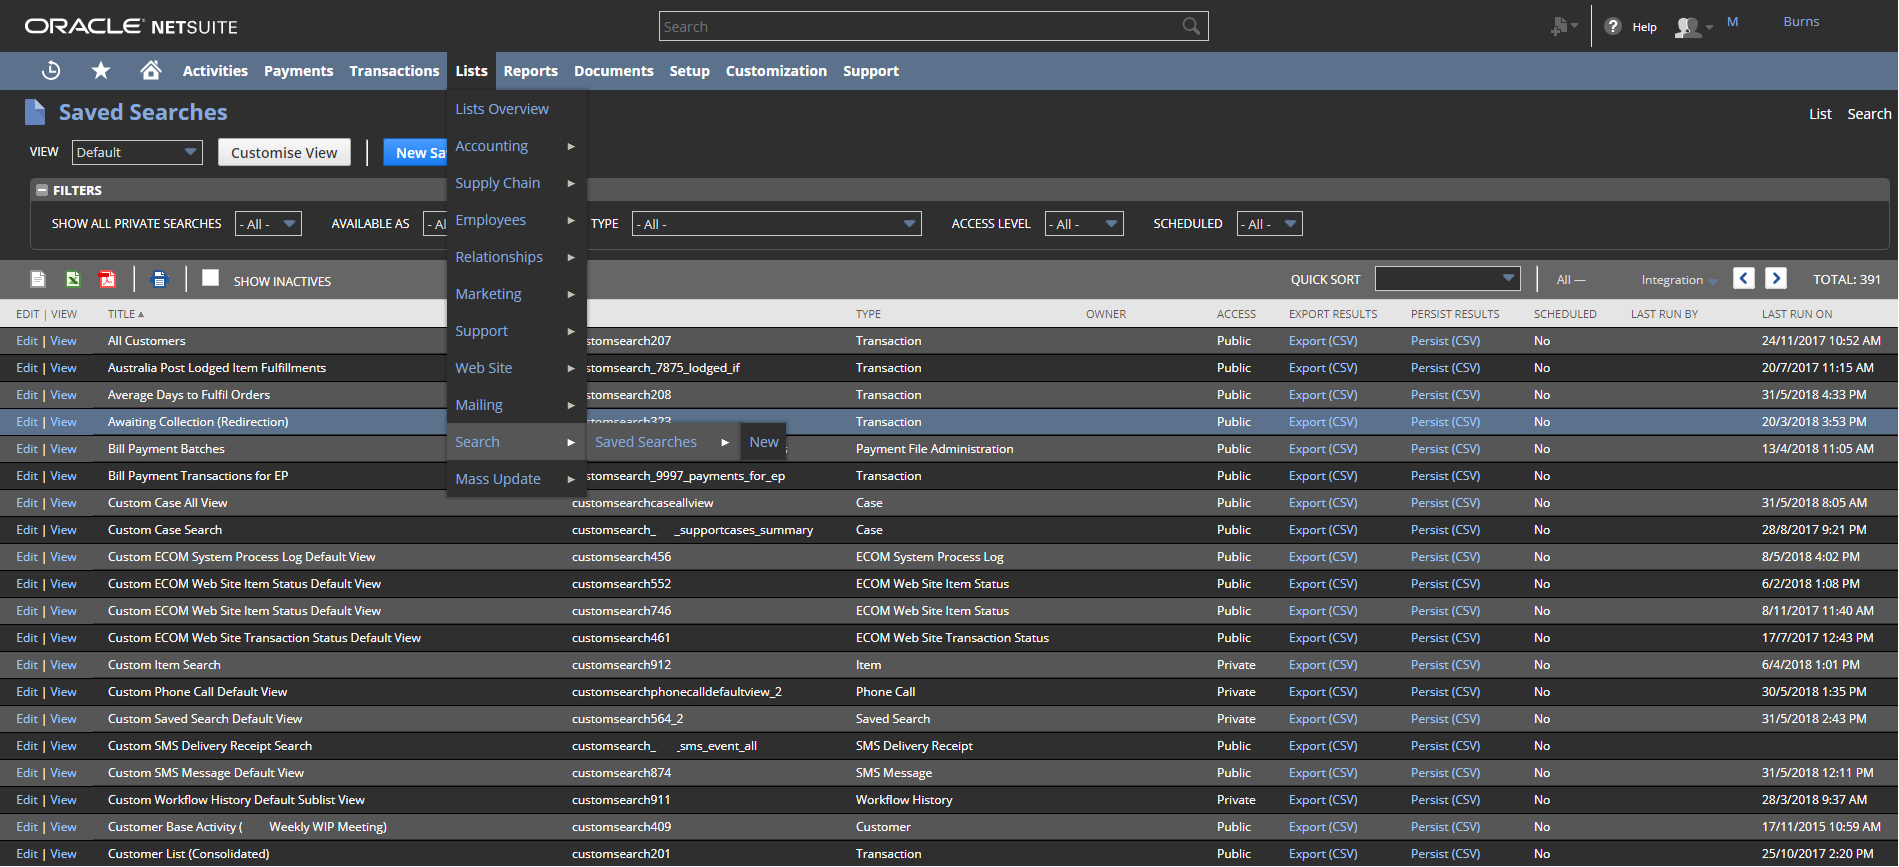Open the user role avatar icon
Viewport: 1899px width, 867px height.
1688,27
